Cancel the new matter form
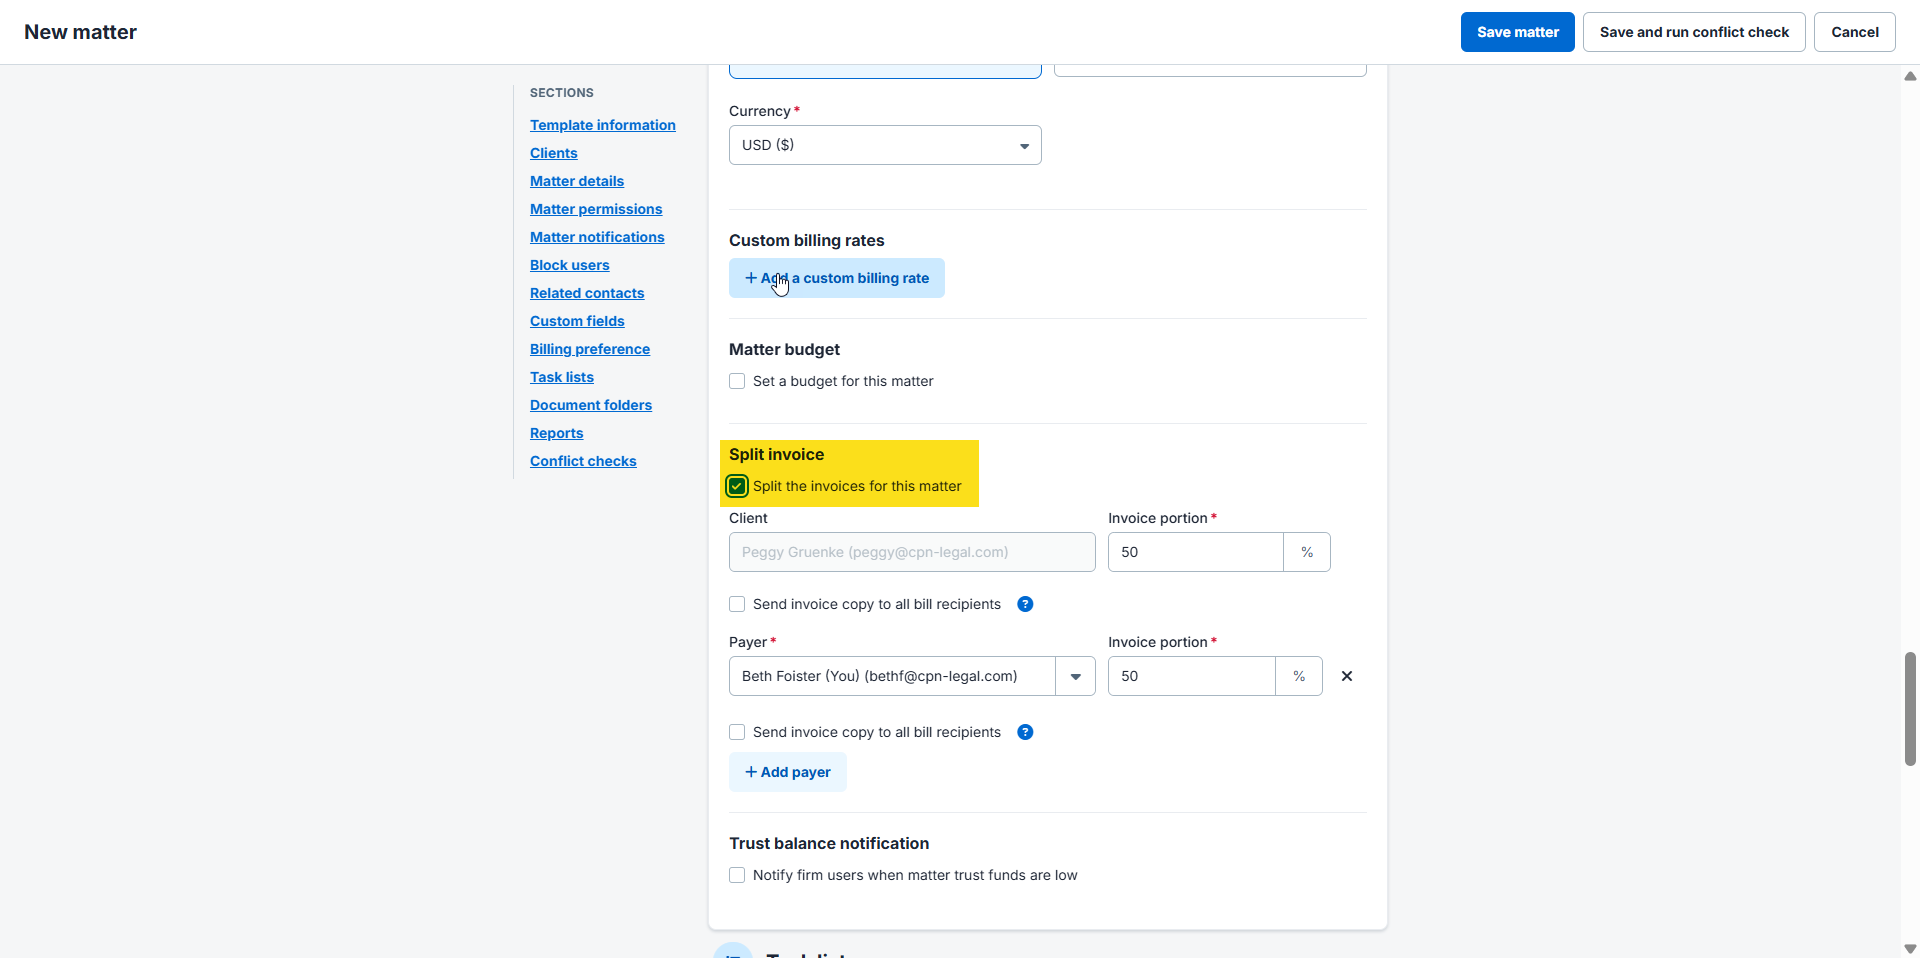Screen dimensions: 1920x958 click(x=1854, y=32)
